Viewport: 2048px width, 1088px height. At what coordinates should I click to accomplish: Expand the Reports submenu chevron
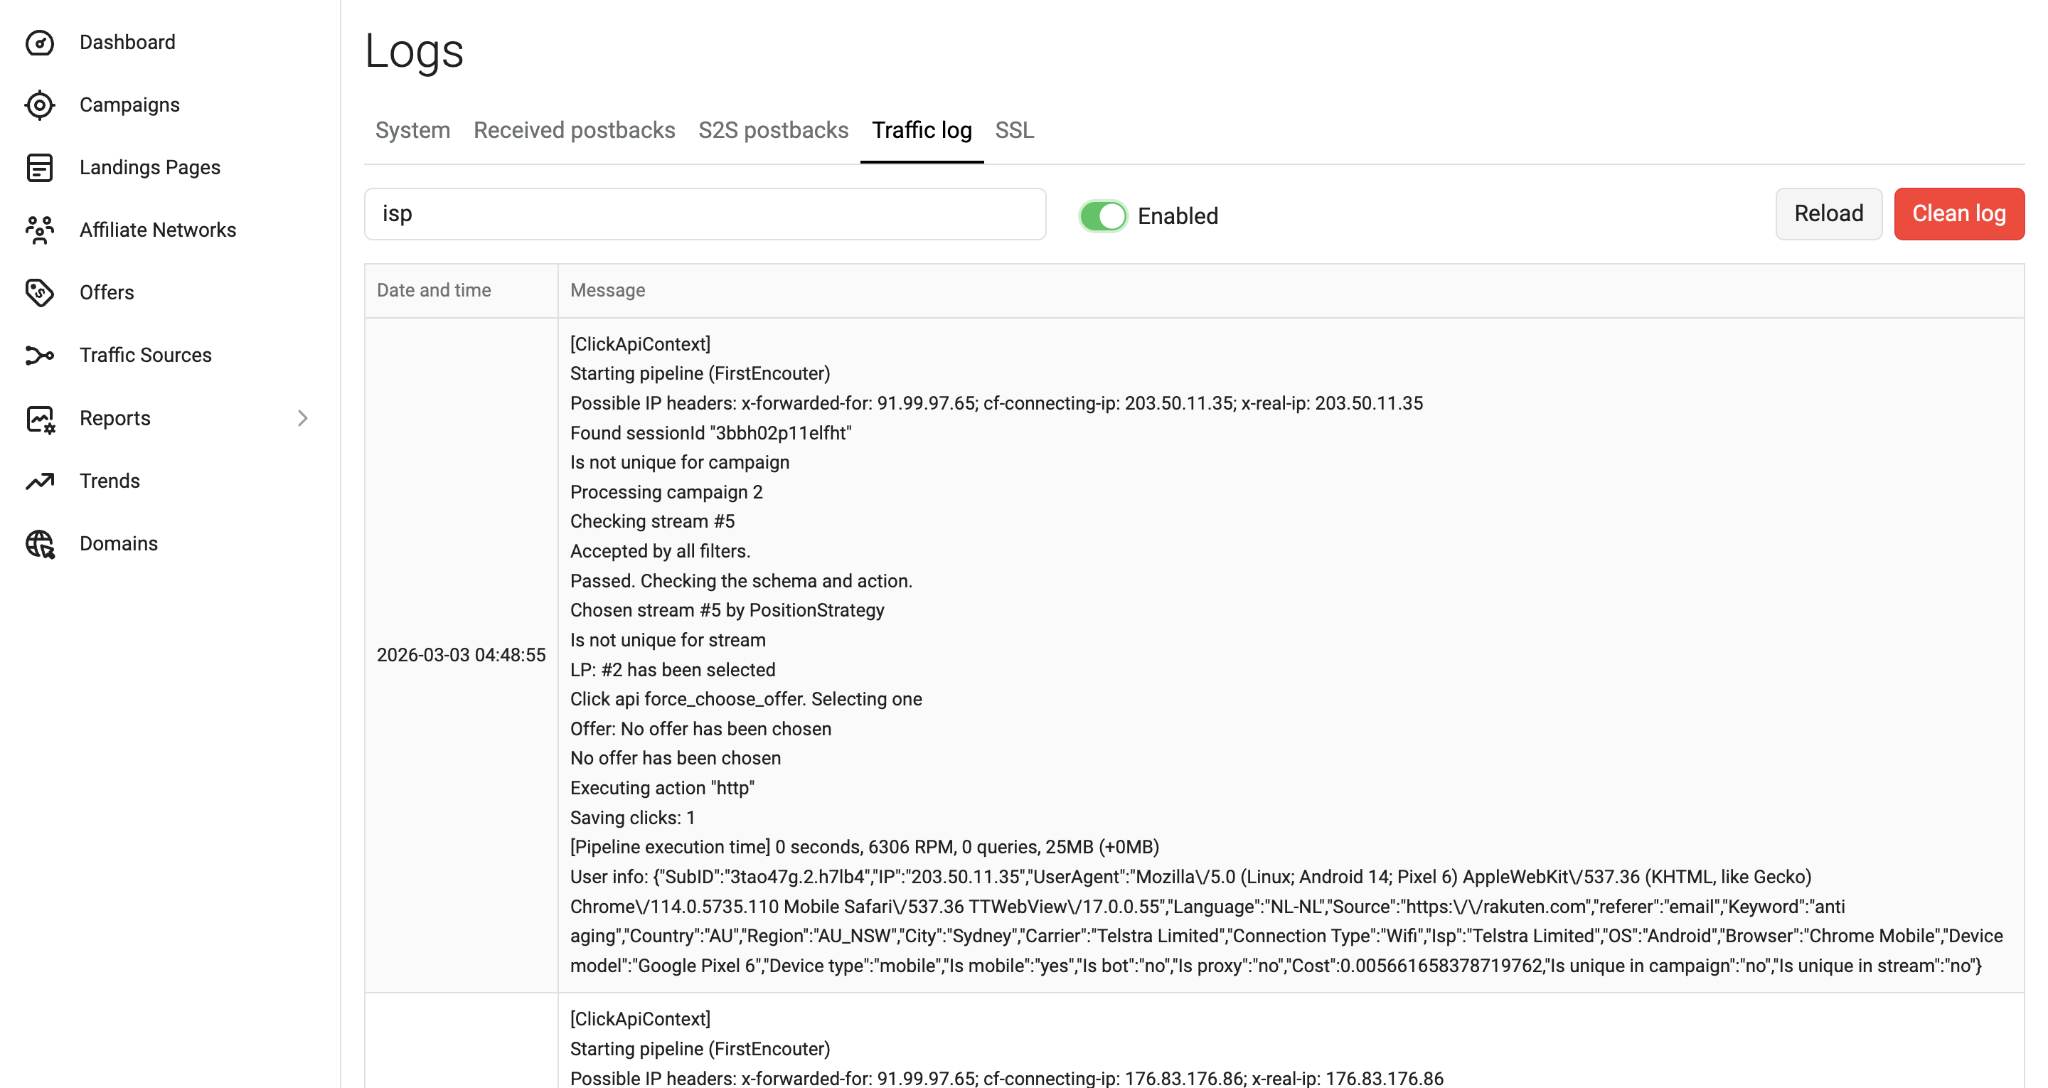tap(302, 419)
